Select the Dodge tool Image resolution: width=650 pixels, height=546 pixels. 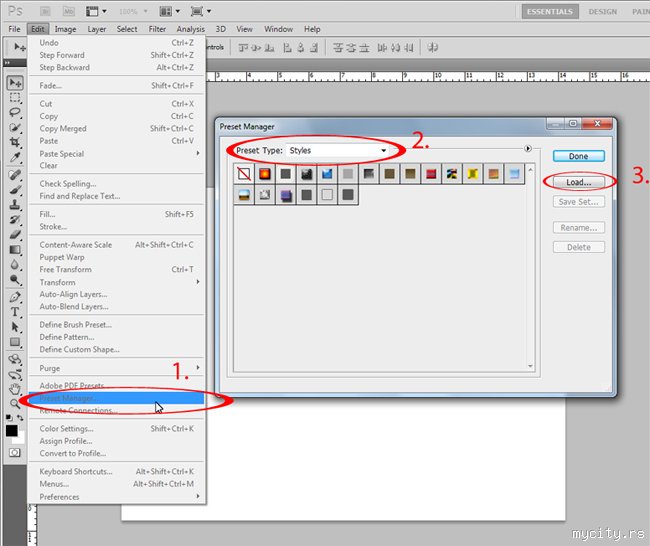[x=15, y=279]
